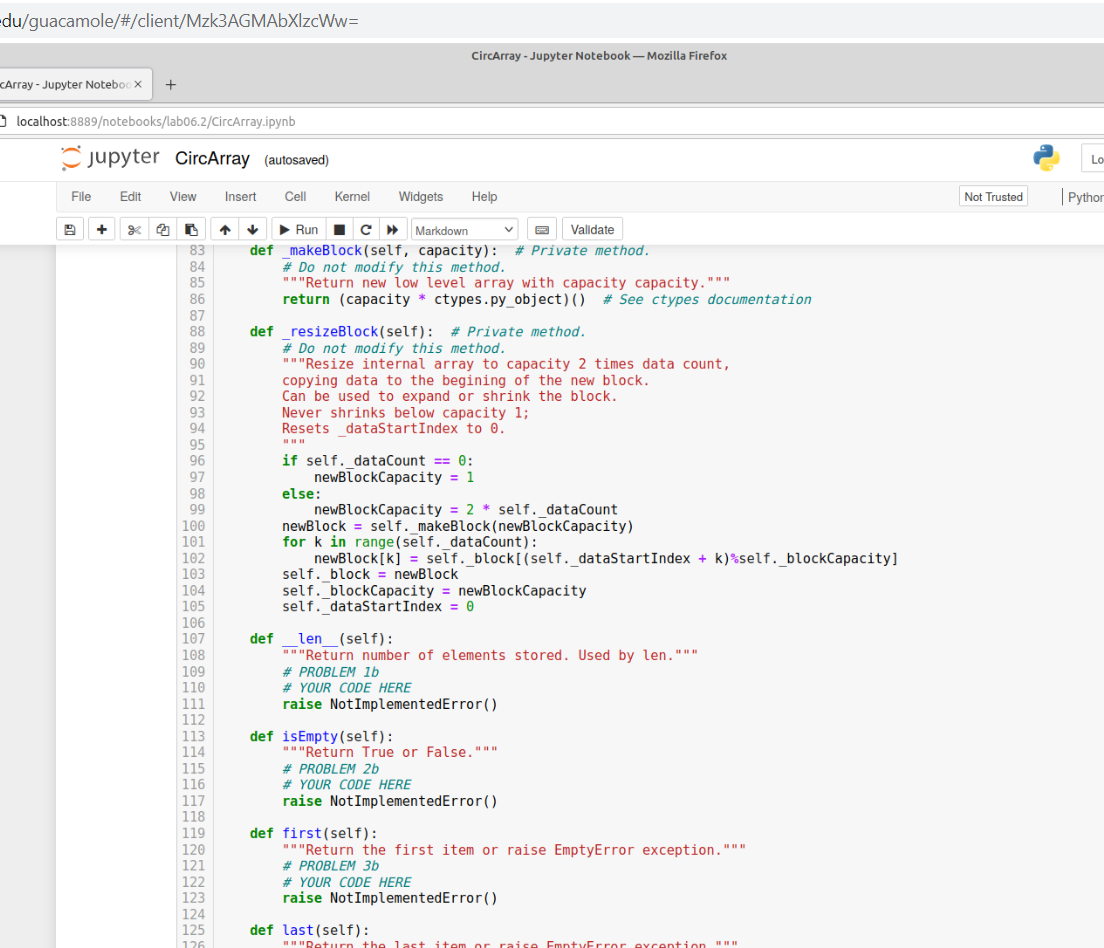Copy selected cells with copy icon
This screenshot has width=1104, height=948.
tap(163, 229)
